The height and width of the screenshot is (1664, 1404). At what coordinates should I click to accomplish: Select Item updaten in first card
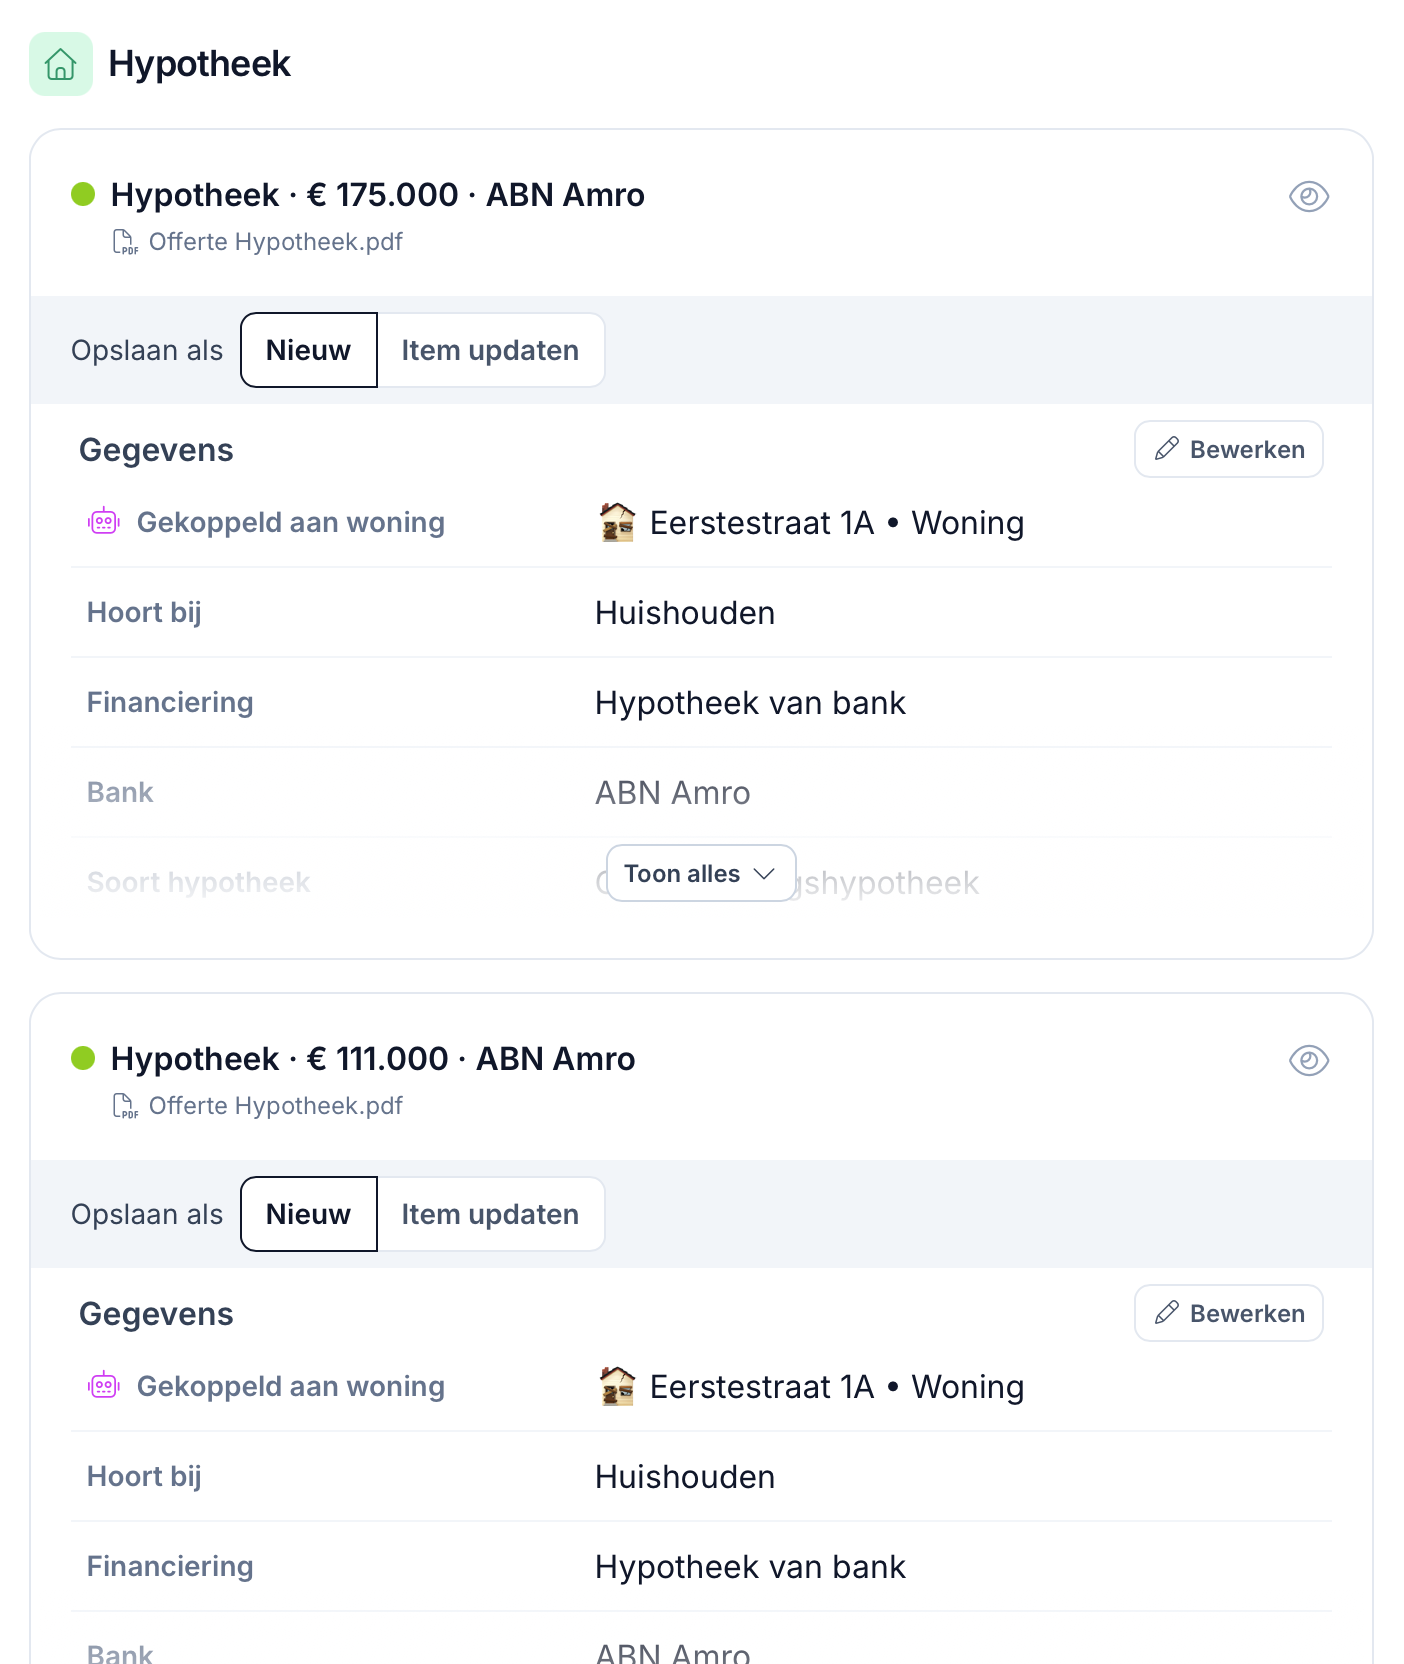[490, 350]
